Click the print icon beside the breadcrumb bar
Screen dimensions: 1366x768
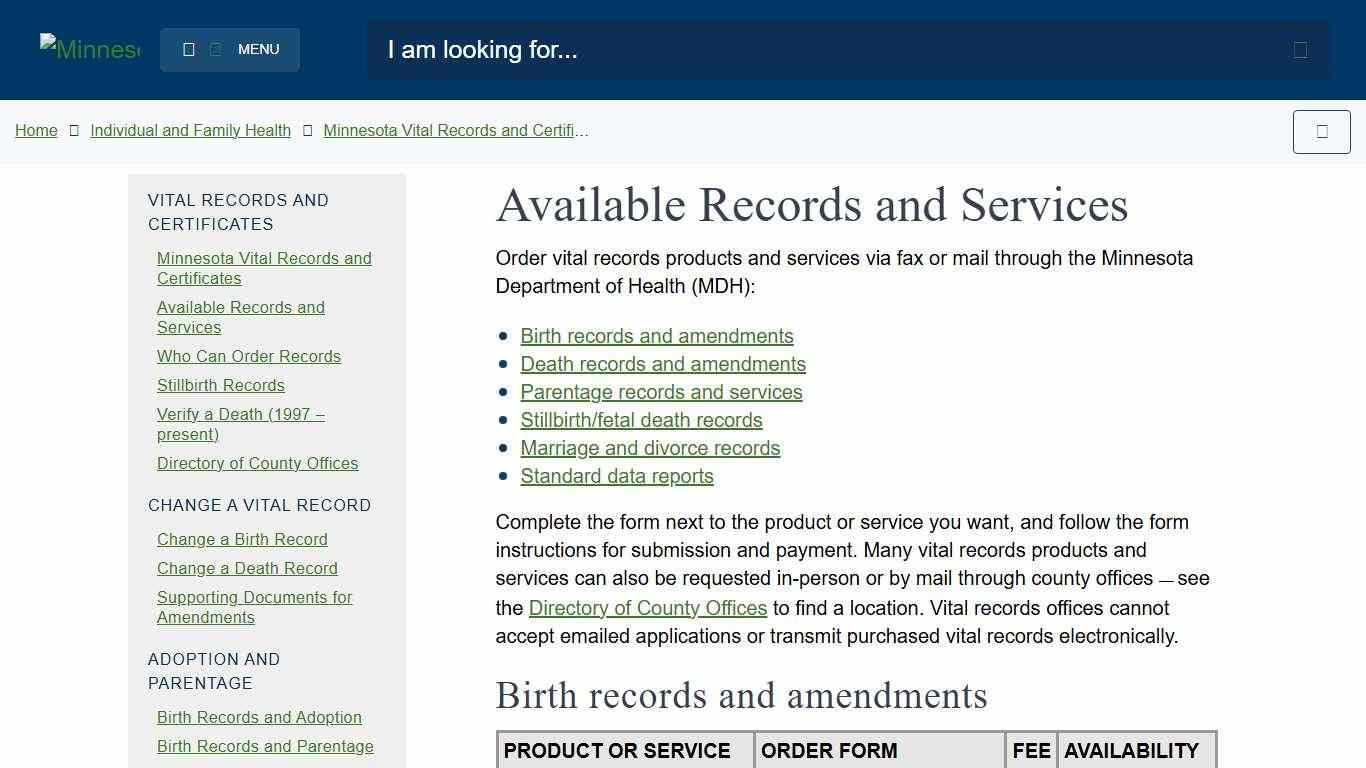pos(1321,131)
